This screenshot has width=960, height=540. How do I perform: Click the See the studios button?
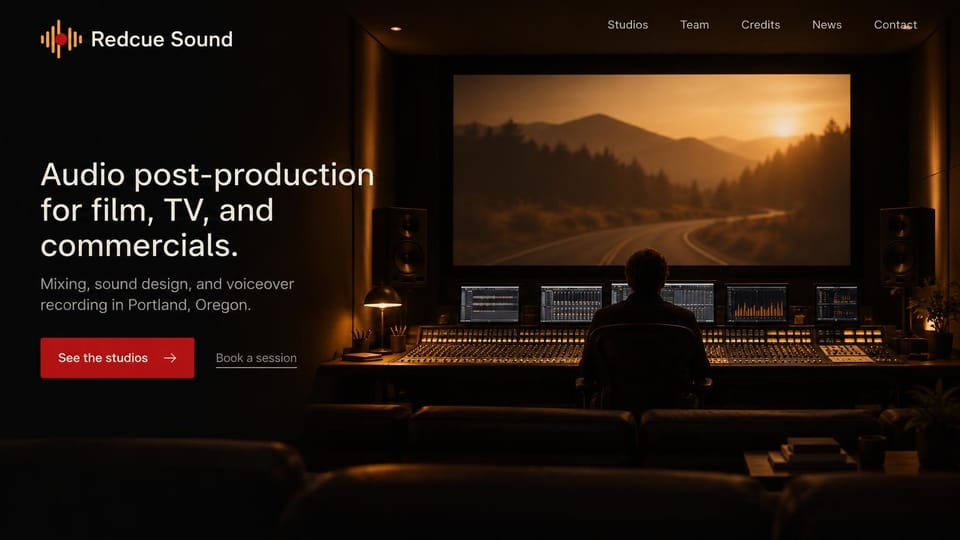[118, 358]
